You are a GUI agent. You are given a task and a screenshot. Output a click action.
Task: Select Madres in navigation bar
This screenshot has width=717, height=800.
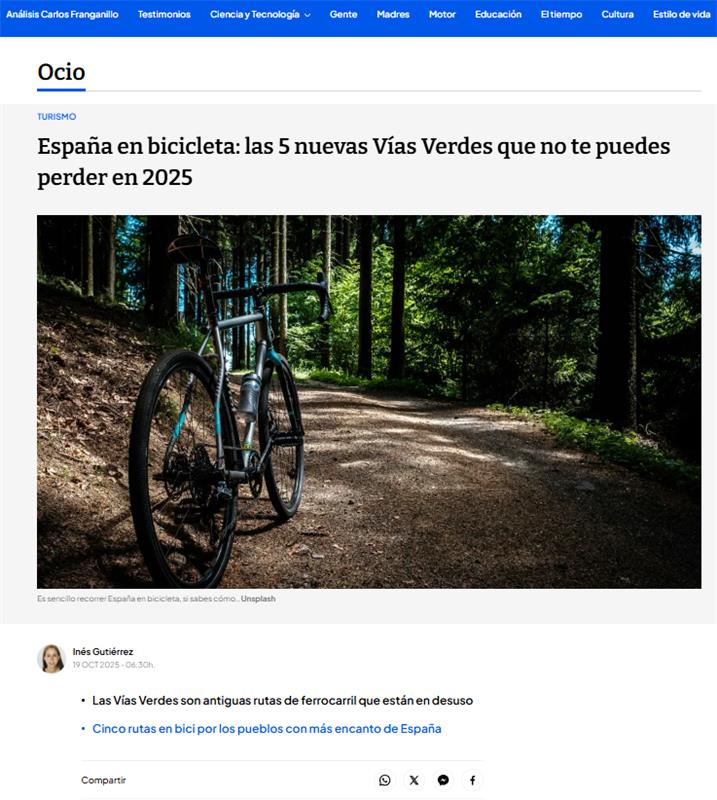coord(393,14)
